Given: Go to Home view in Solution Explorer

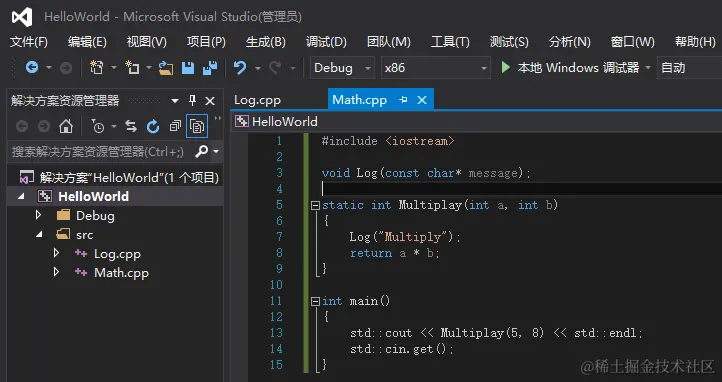Looking at the screenshot, I should 66,126.
